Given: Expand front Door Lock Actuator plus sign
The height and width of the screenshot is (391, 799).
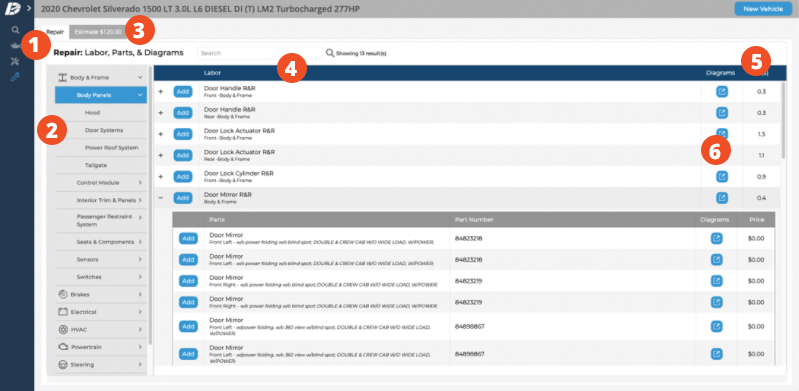Looking at the screenshot, I should [x=161, y=134].
